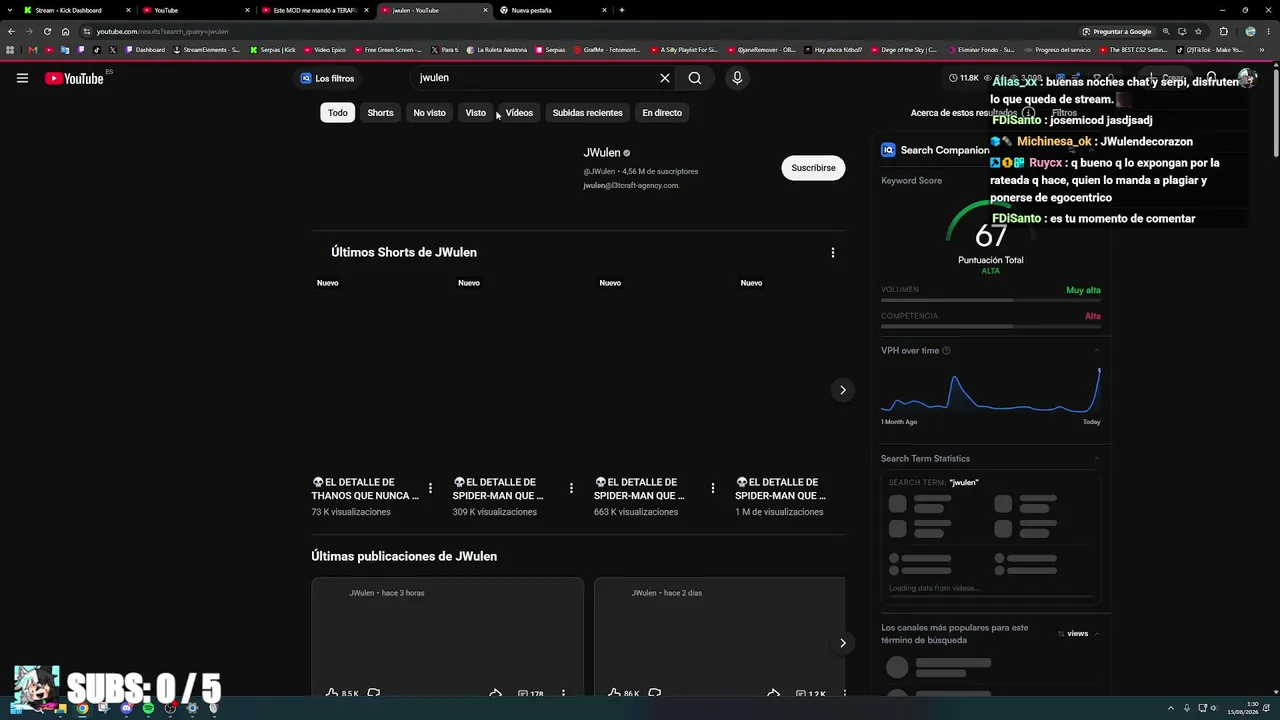Show next posts in Últimas publicaciones carousel
Screen dimensions: 1280x720
coord(842,643)
